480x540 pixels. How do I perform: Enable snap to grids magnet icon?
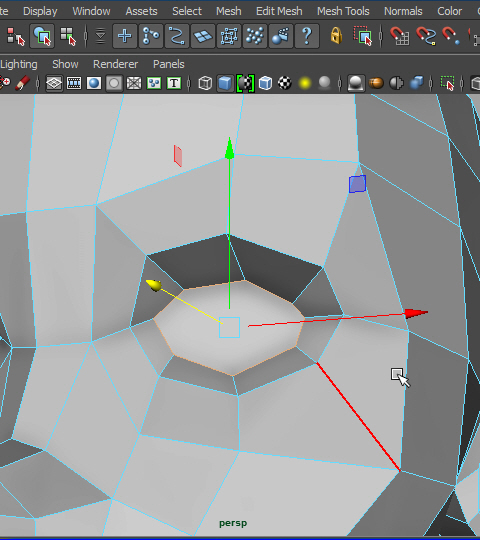(x=400, y=36)
